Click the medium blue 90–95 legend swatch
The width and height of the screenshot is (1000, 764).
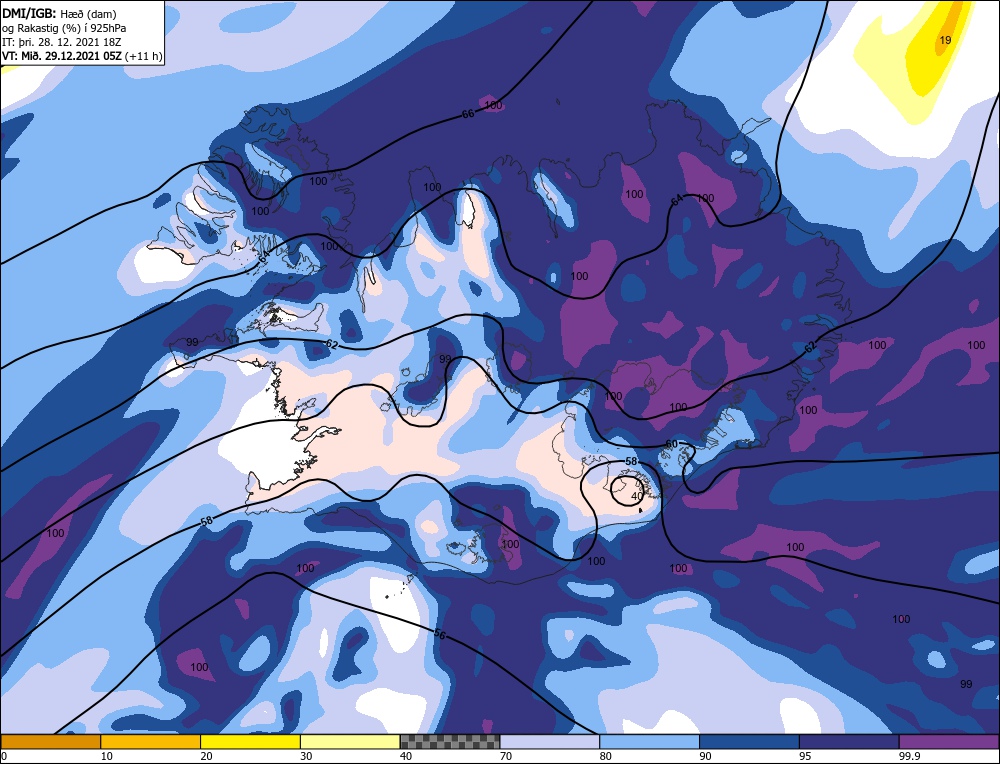point(749,741)
